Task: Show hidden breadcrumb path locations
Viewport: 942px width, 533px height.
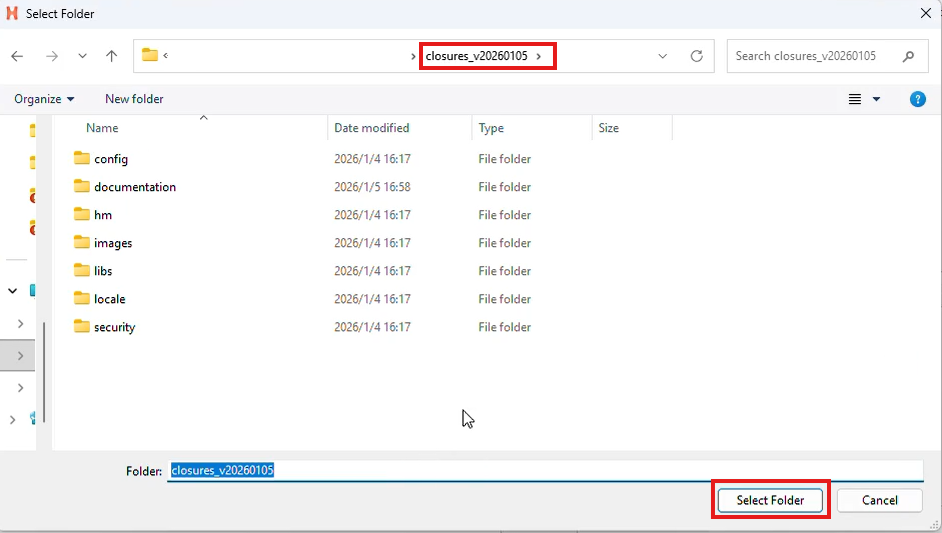Action: [x=165, y=55]
